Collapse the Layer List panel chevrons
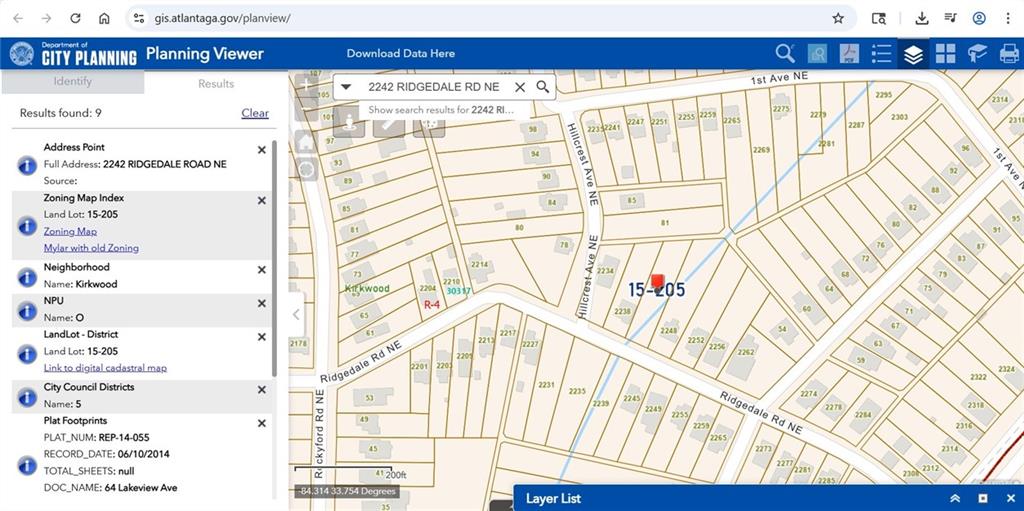This screenshot has width=1024, height=511. point(955,498)
